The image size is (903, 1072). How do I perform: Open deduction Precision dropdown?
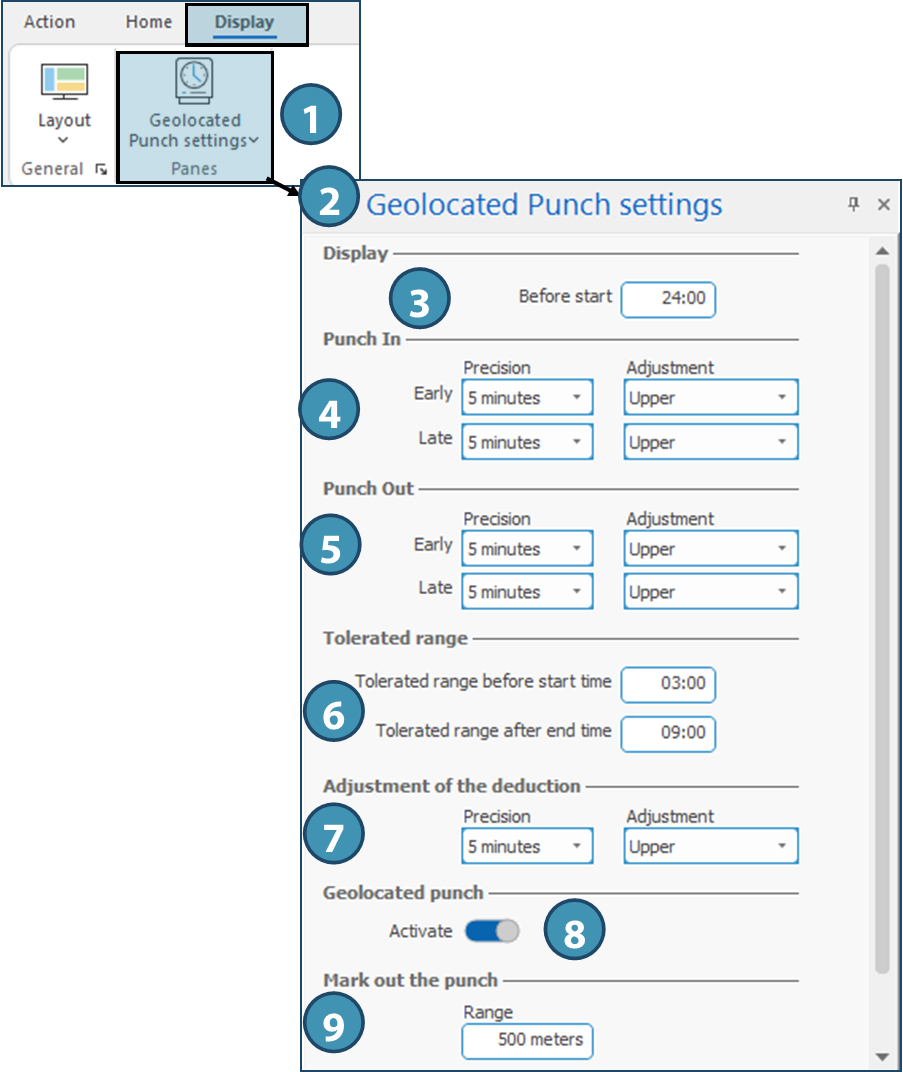(527, 846)
